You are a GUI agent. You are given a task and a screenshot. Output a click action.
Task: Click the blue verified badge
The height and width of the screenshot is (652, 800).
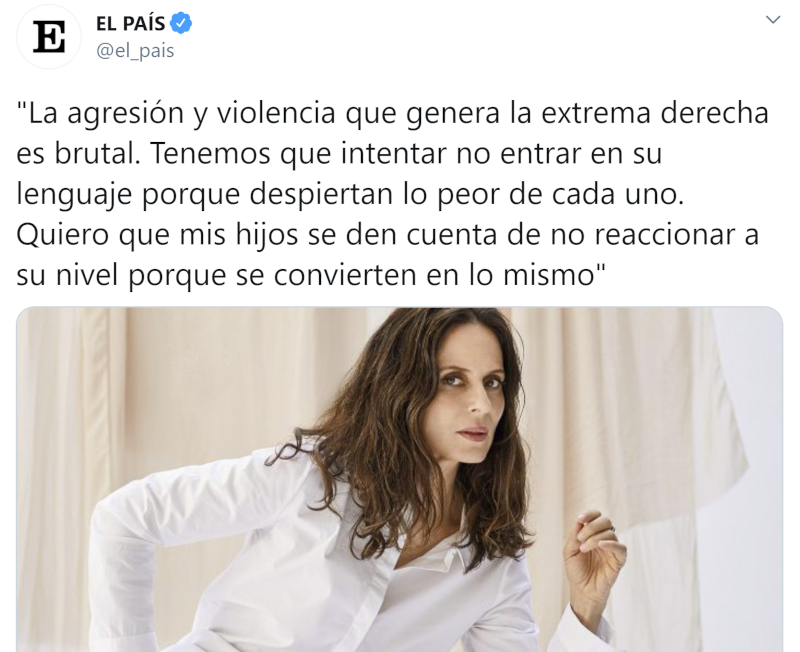[x=181, y=23]
